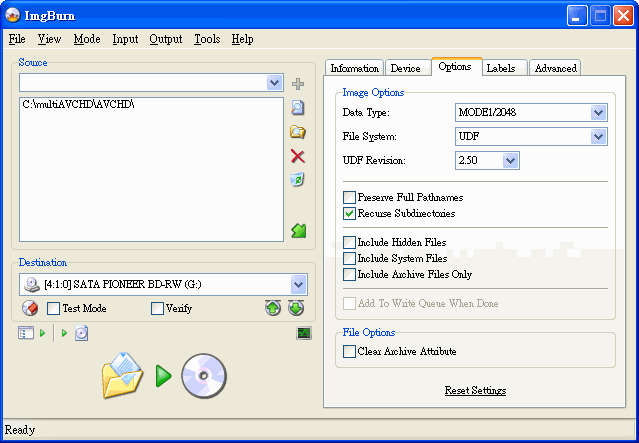Remove selected source with red X
The height and width of the screenshot is (443, 639).
tap(298, 156)
